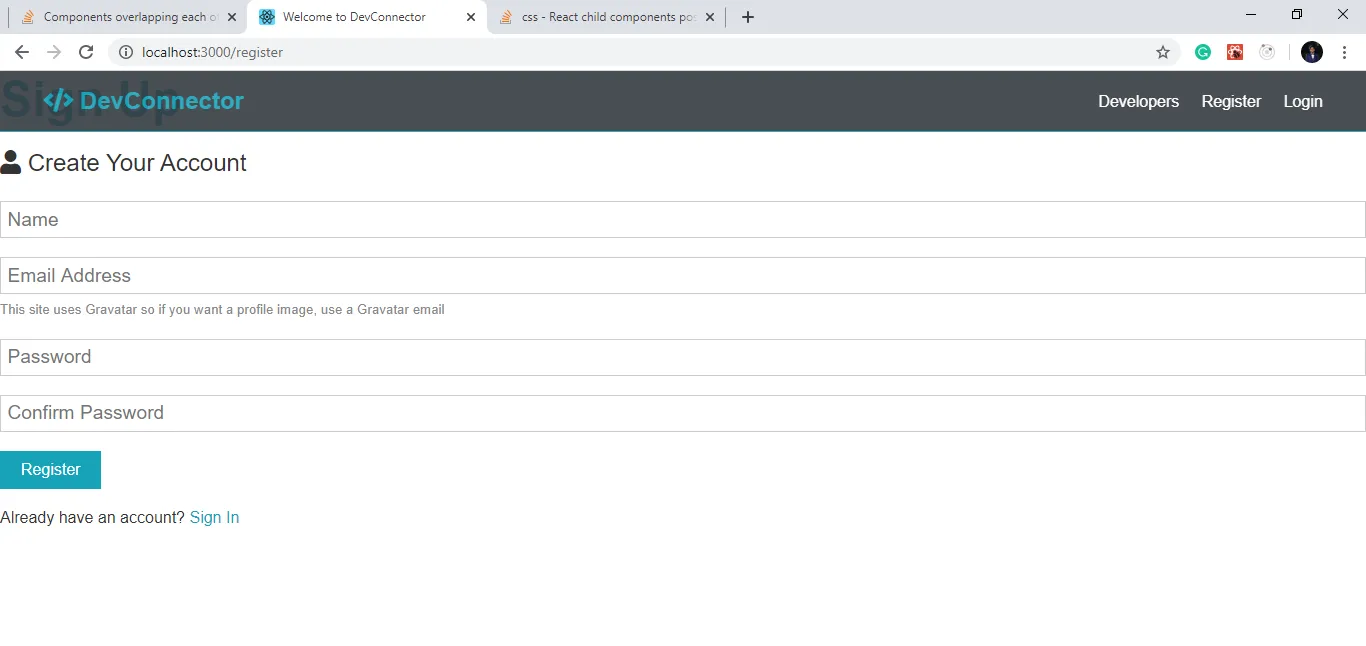Click the 'Already have an account?' text
The width and height of the screenshot is (1366, 646).
point(93,517)
